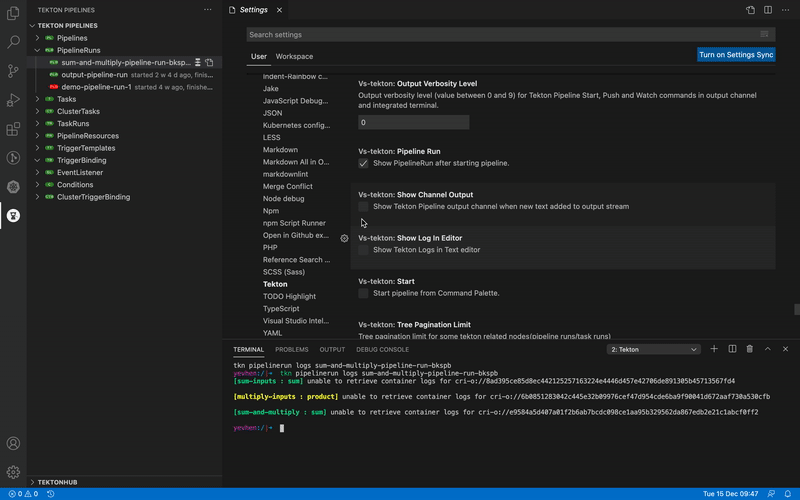Kill the active terminal
Viewport: 800px width, 500px height.
[749, 349]
